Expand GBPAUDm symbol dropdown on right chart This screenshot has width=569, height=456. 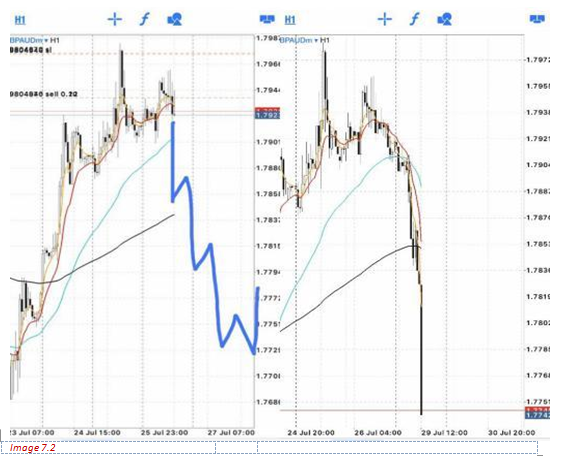pyautogui.click(x=299, y=40)
